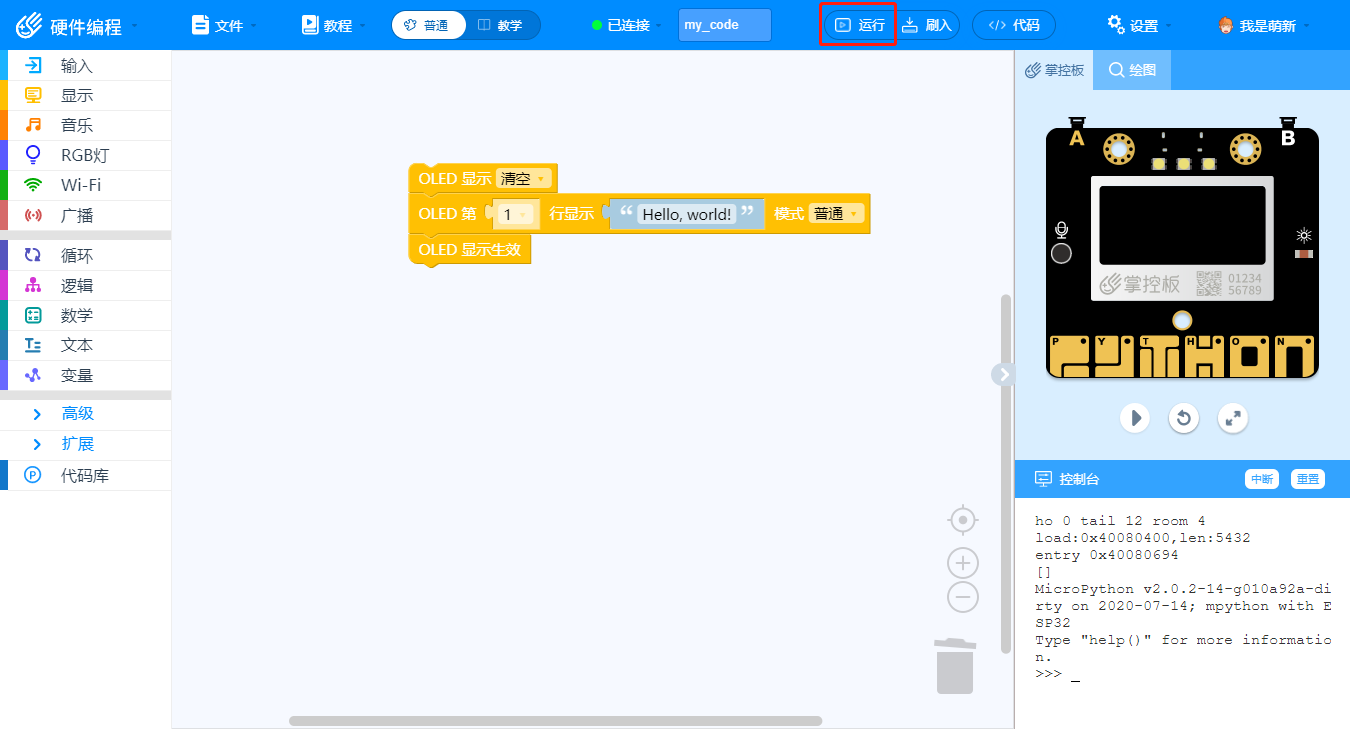Click the my_code project name field
This screenshot has height=729, width=1350.
[725, 25]
